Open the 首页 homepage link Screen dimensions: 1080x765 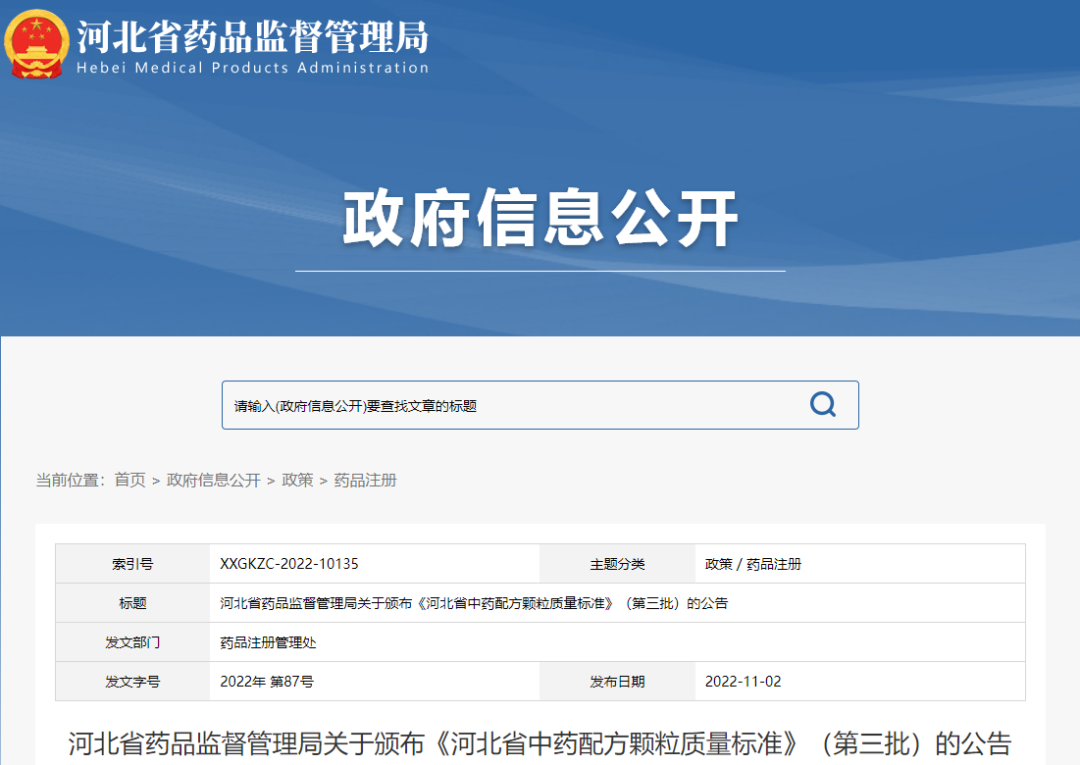pyautogui.click(x=129, y=480)
